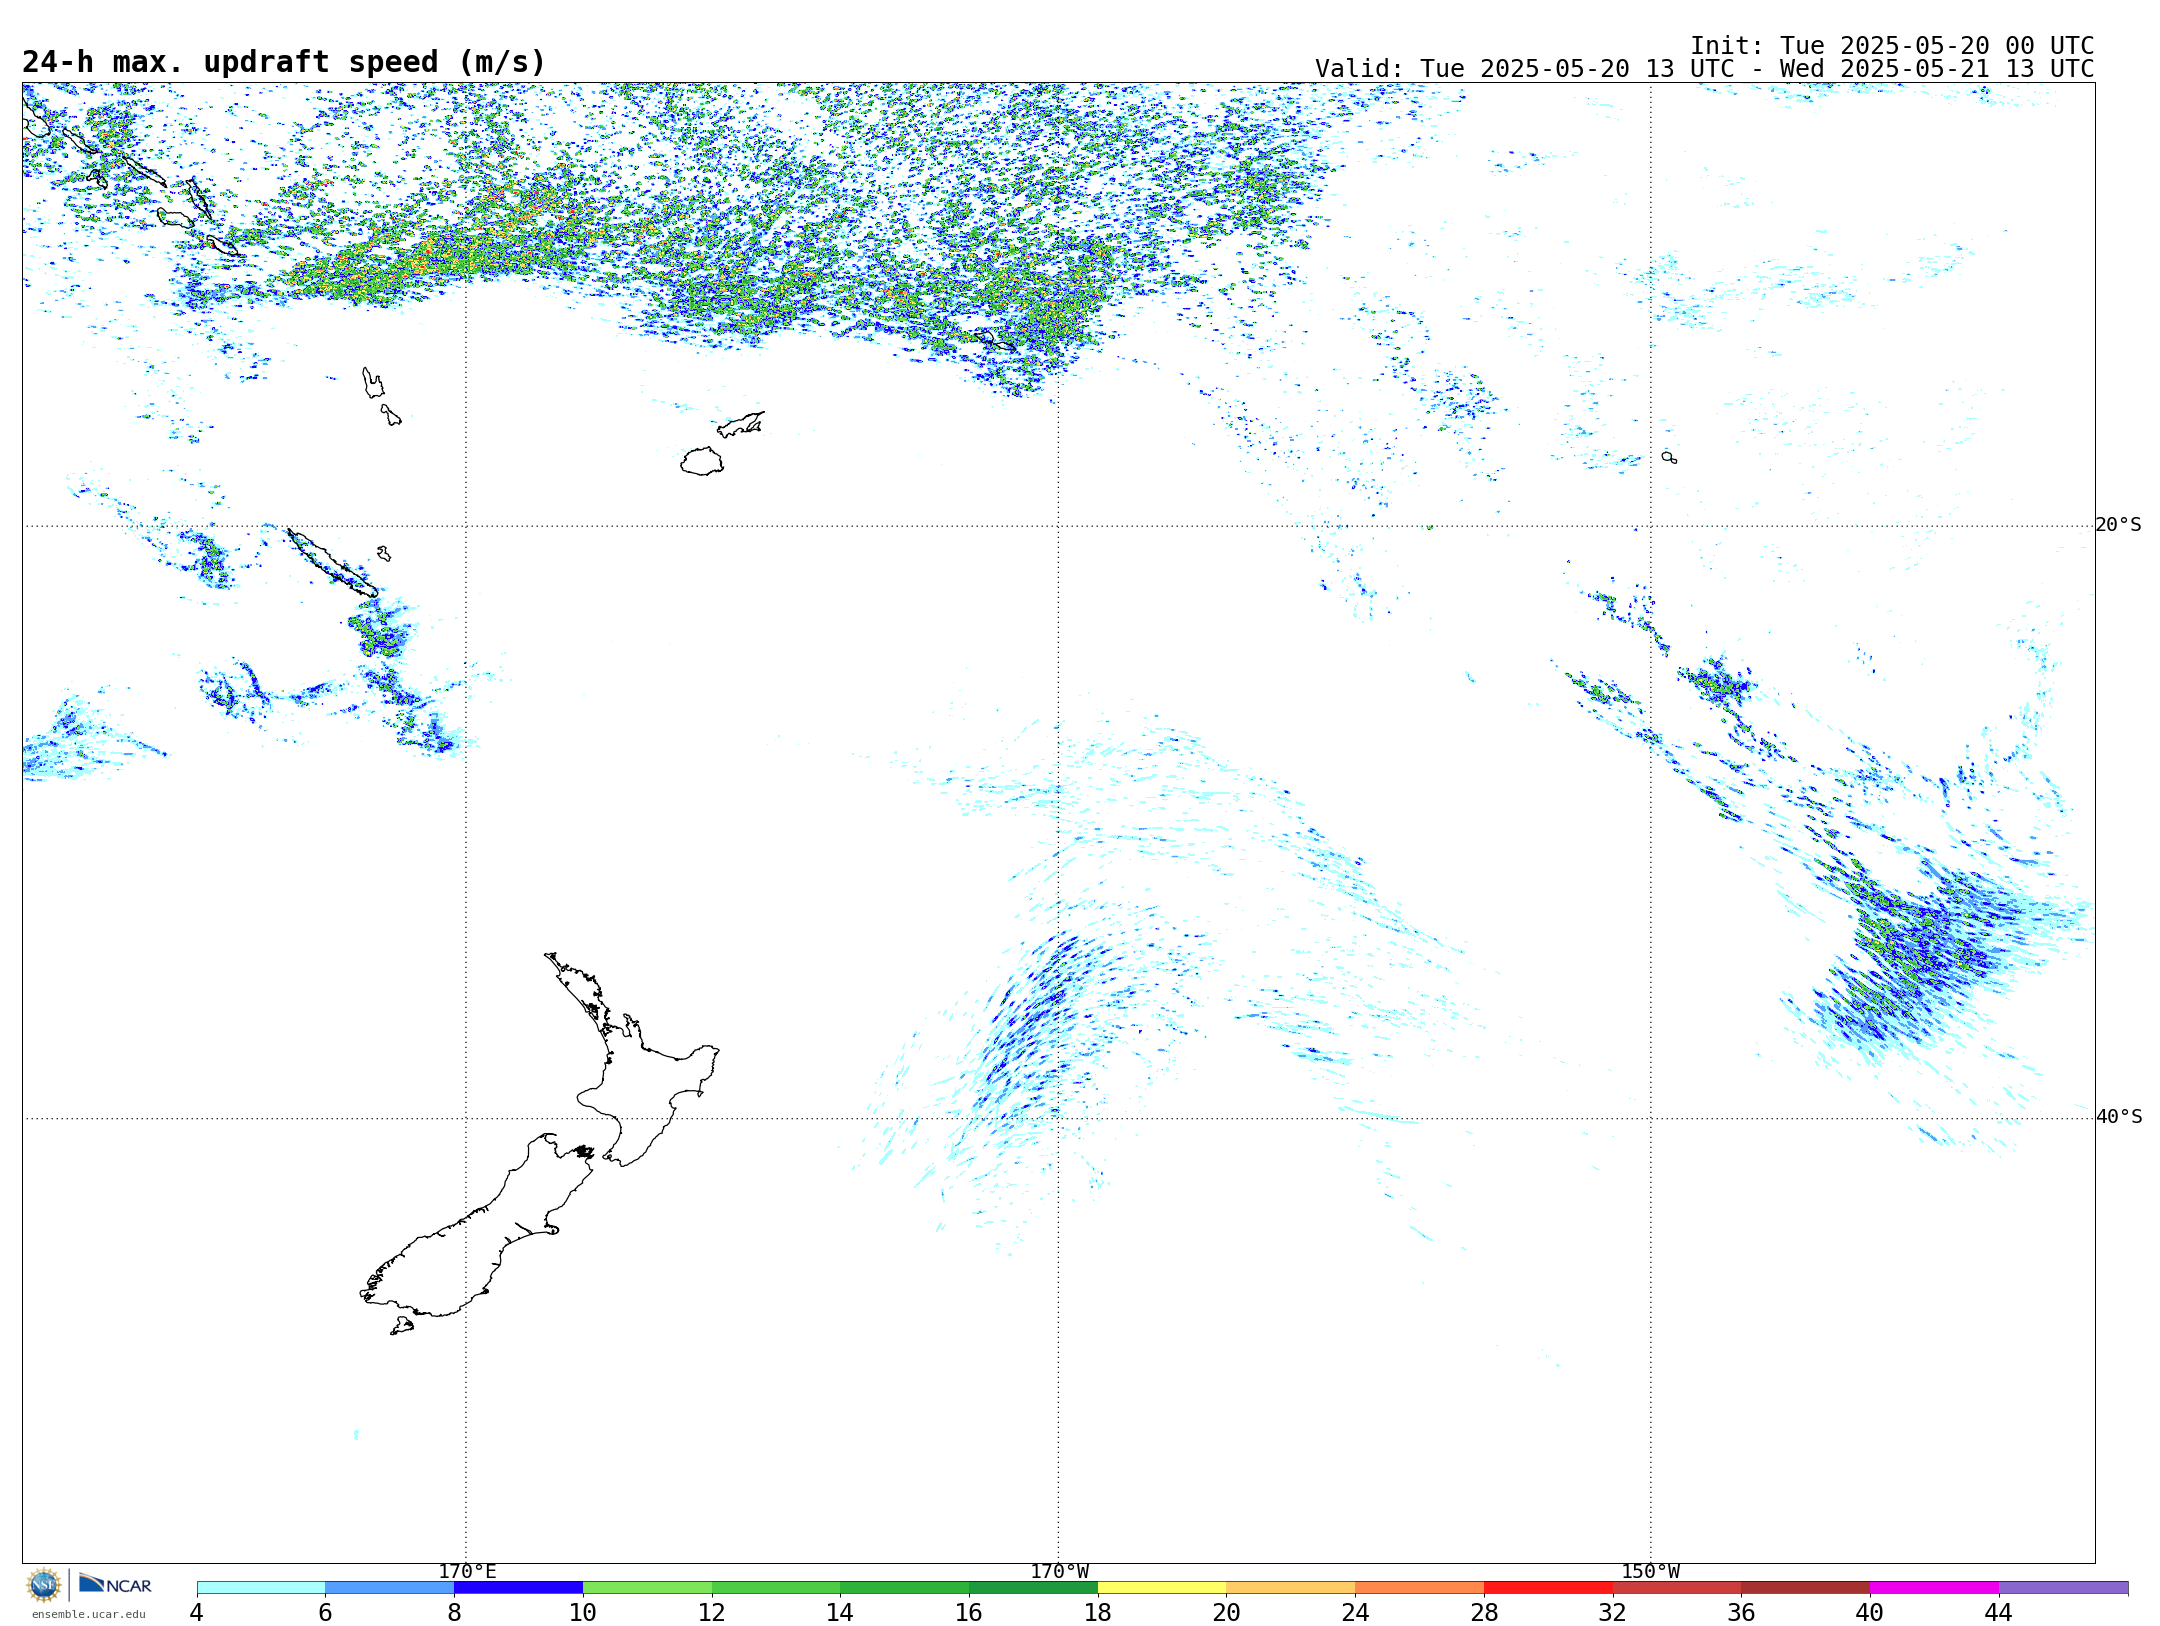Click the purple above-44 color swatch
Screen dimensions: 2160x1626
[x=2063, y=1588]
